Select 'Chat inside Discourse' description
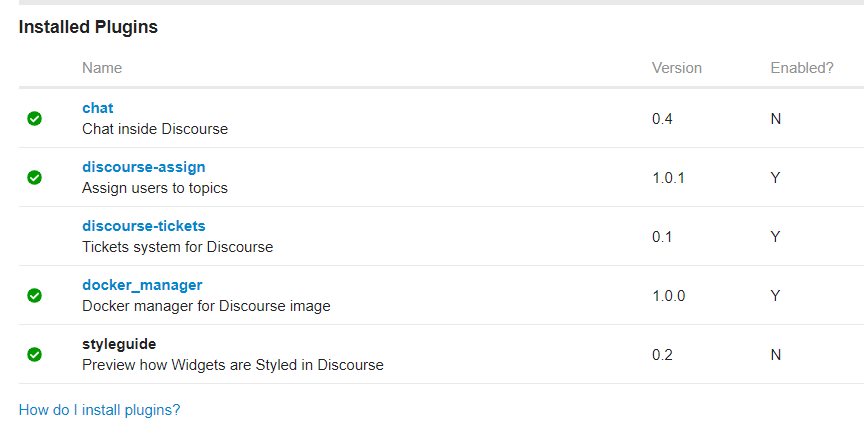Screen dimensions: 864x435 tap(155, 129)
